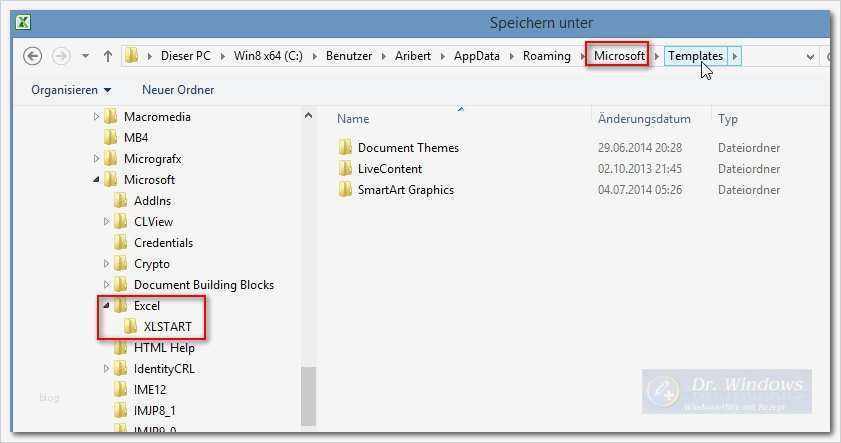
Task: Select Credentials folder in tree
Action: pyautogui.click(x=163, y=243)
